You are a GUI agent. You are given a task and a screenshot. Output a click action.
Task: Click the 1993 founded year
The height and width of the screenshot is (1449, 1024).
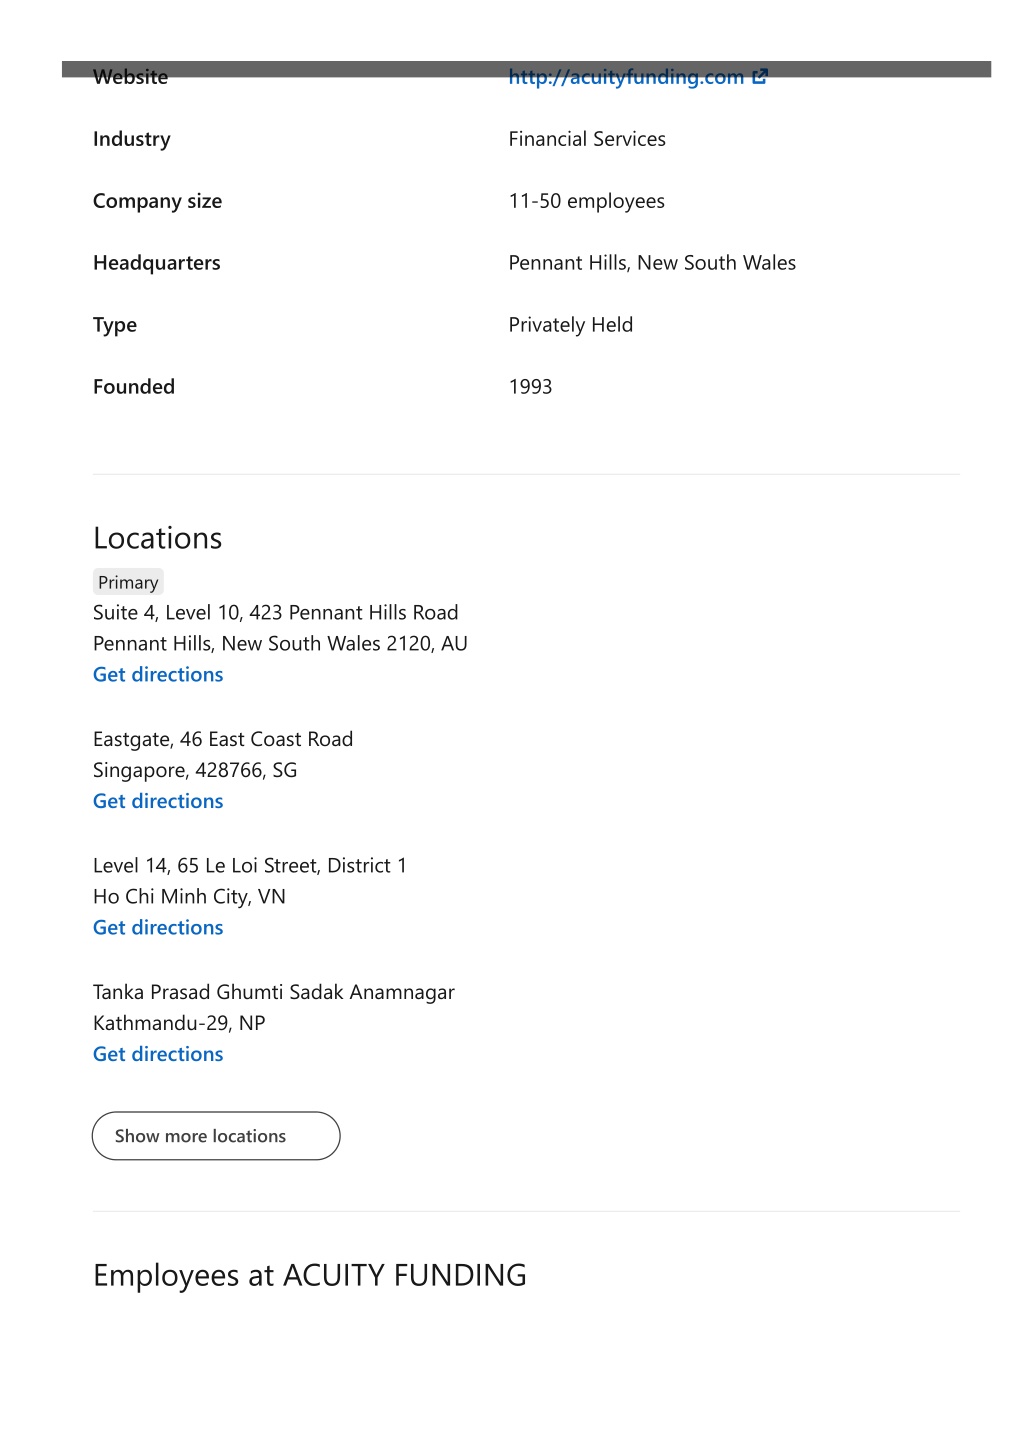530,387
